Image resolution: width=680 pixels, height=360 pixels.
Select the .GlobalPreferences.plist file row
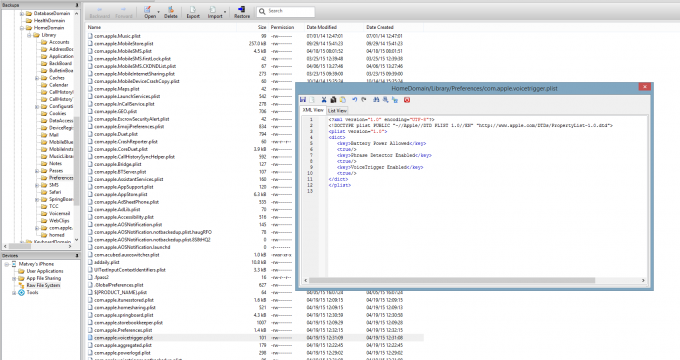click(x=190, y=285)
